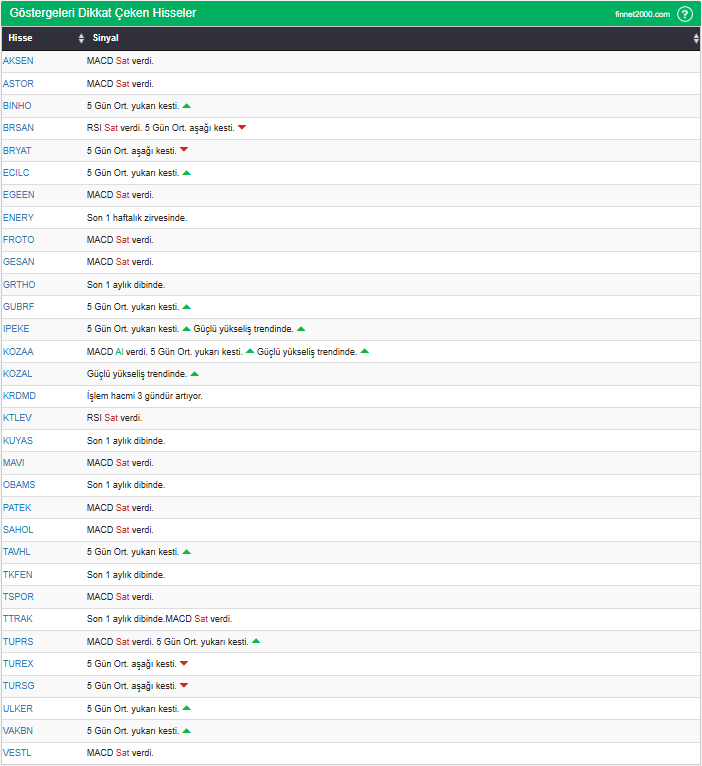Click green up arrow in BINHO row

coord(187,105)
